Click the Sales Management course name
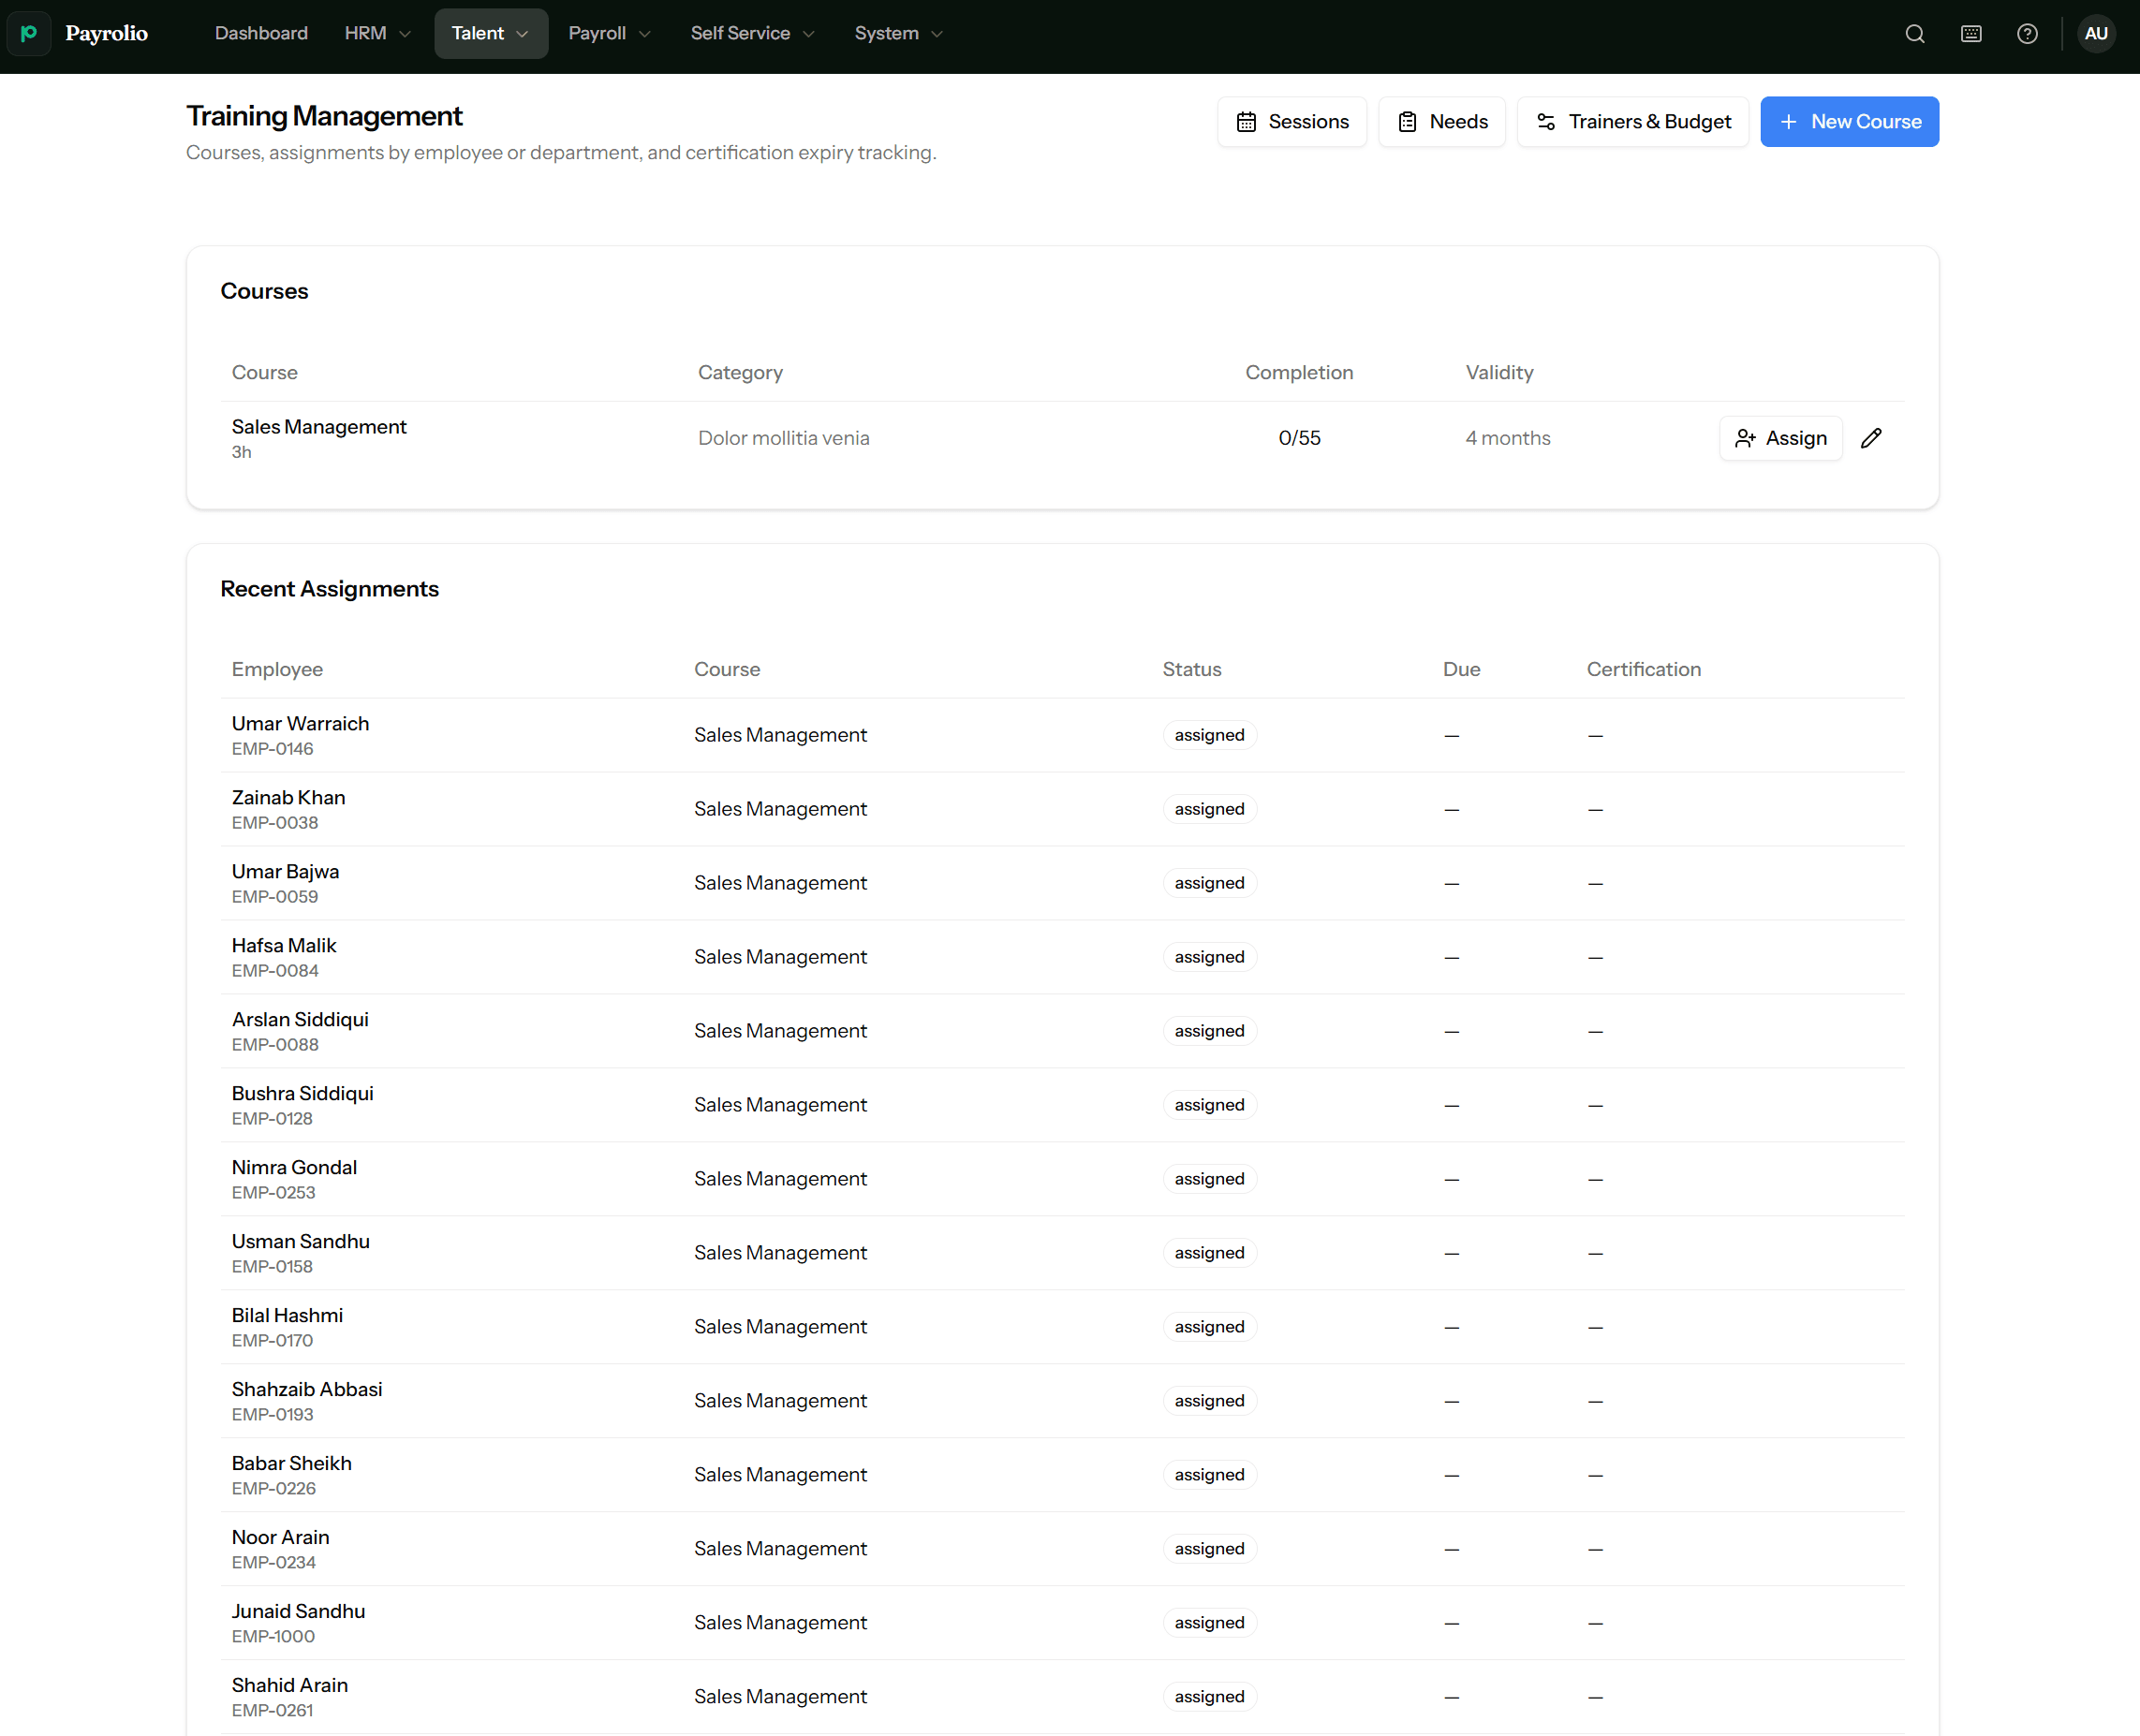This screenshot has height=1736, width=2140. [x=319, y=427]
